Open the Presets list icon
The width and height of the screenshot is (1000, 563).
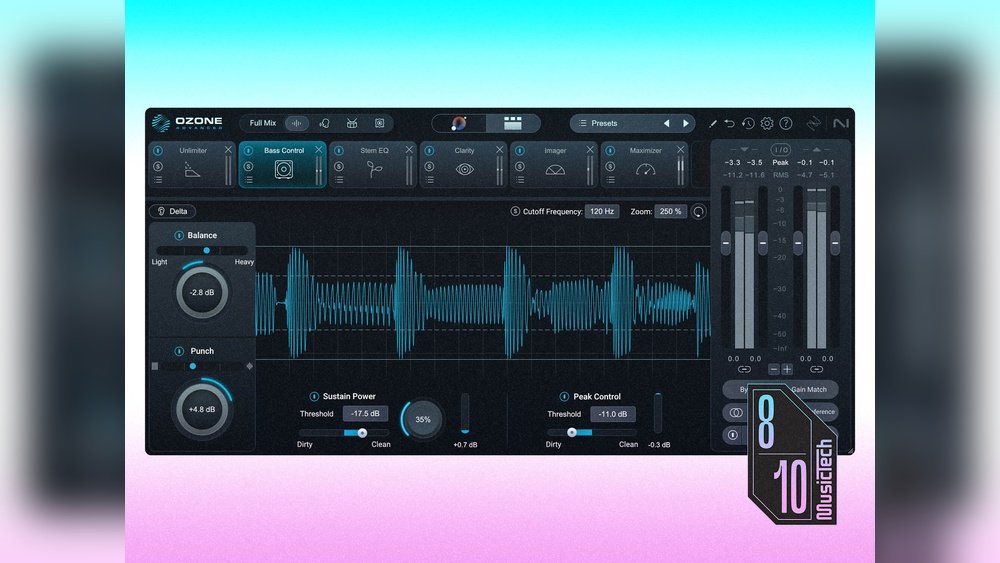(x=582, y=123)
